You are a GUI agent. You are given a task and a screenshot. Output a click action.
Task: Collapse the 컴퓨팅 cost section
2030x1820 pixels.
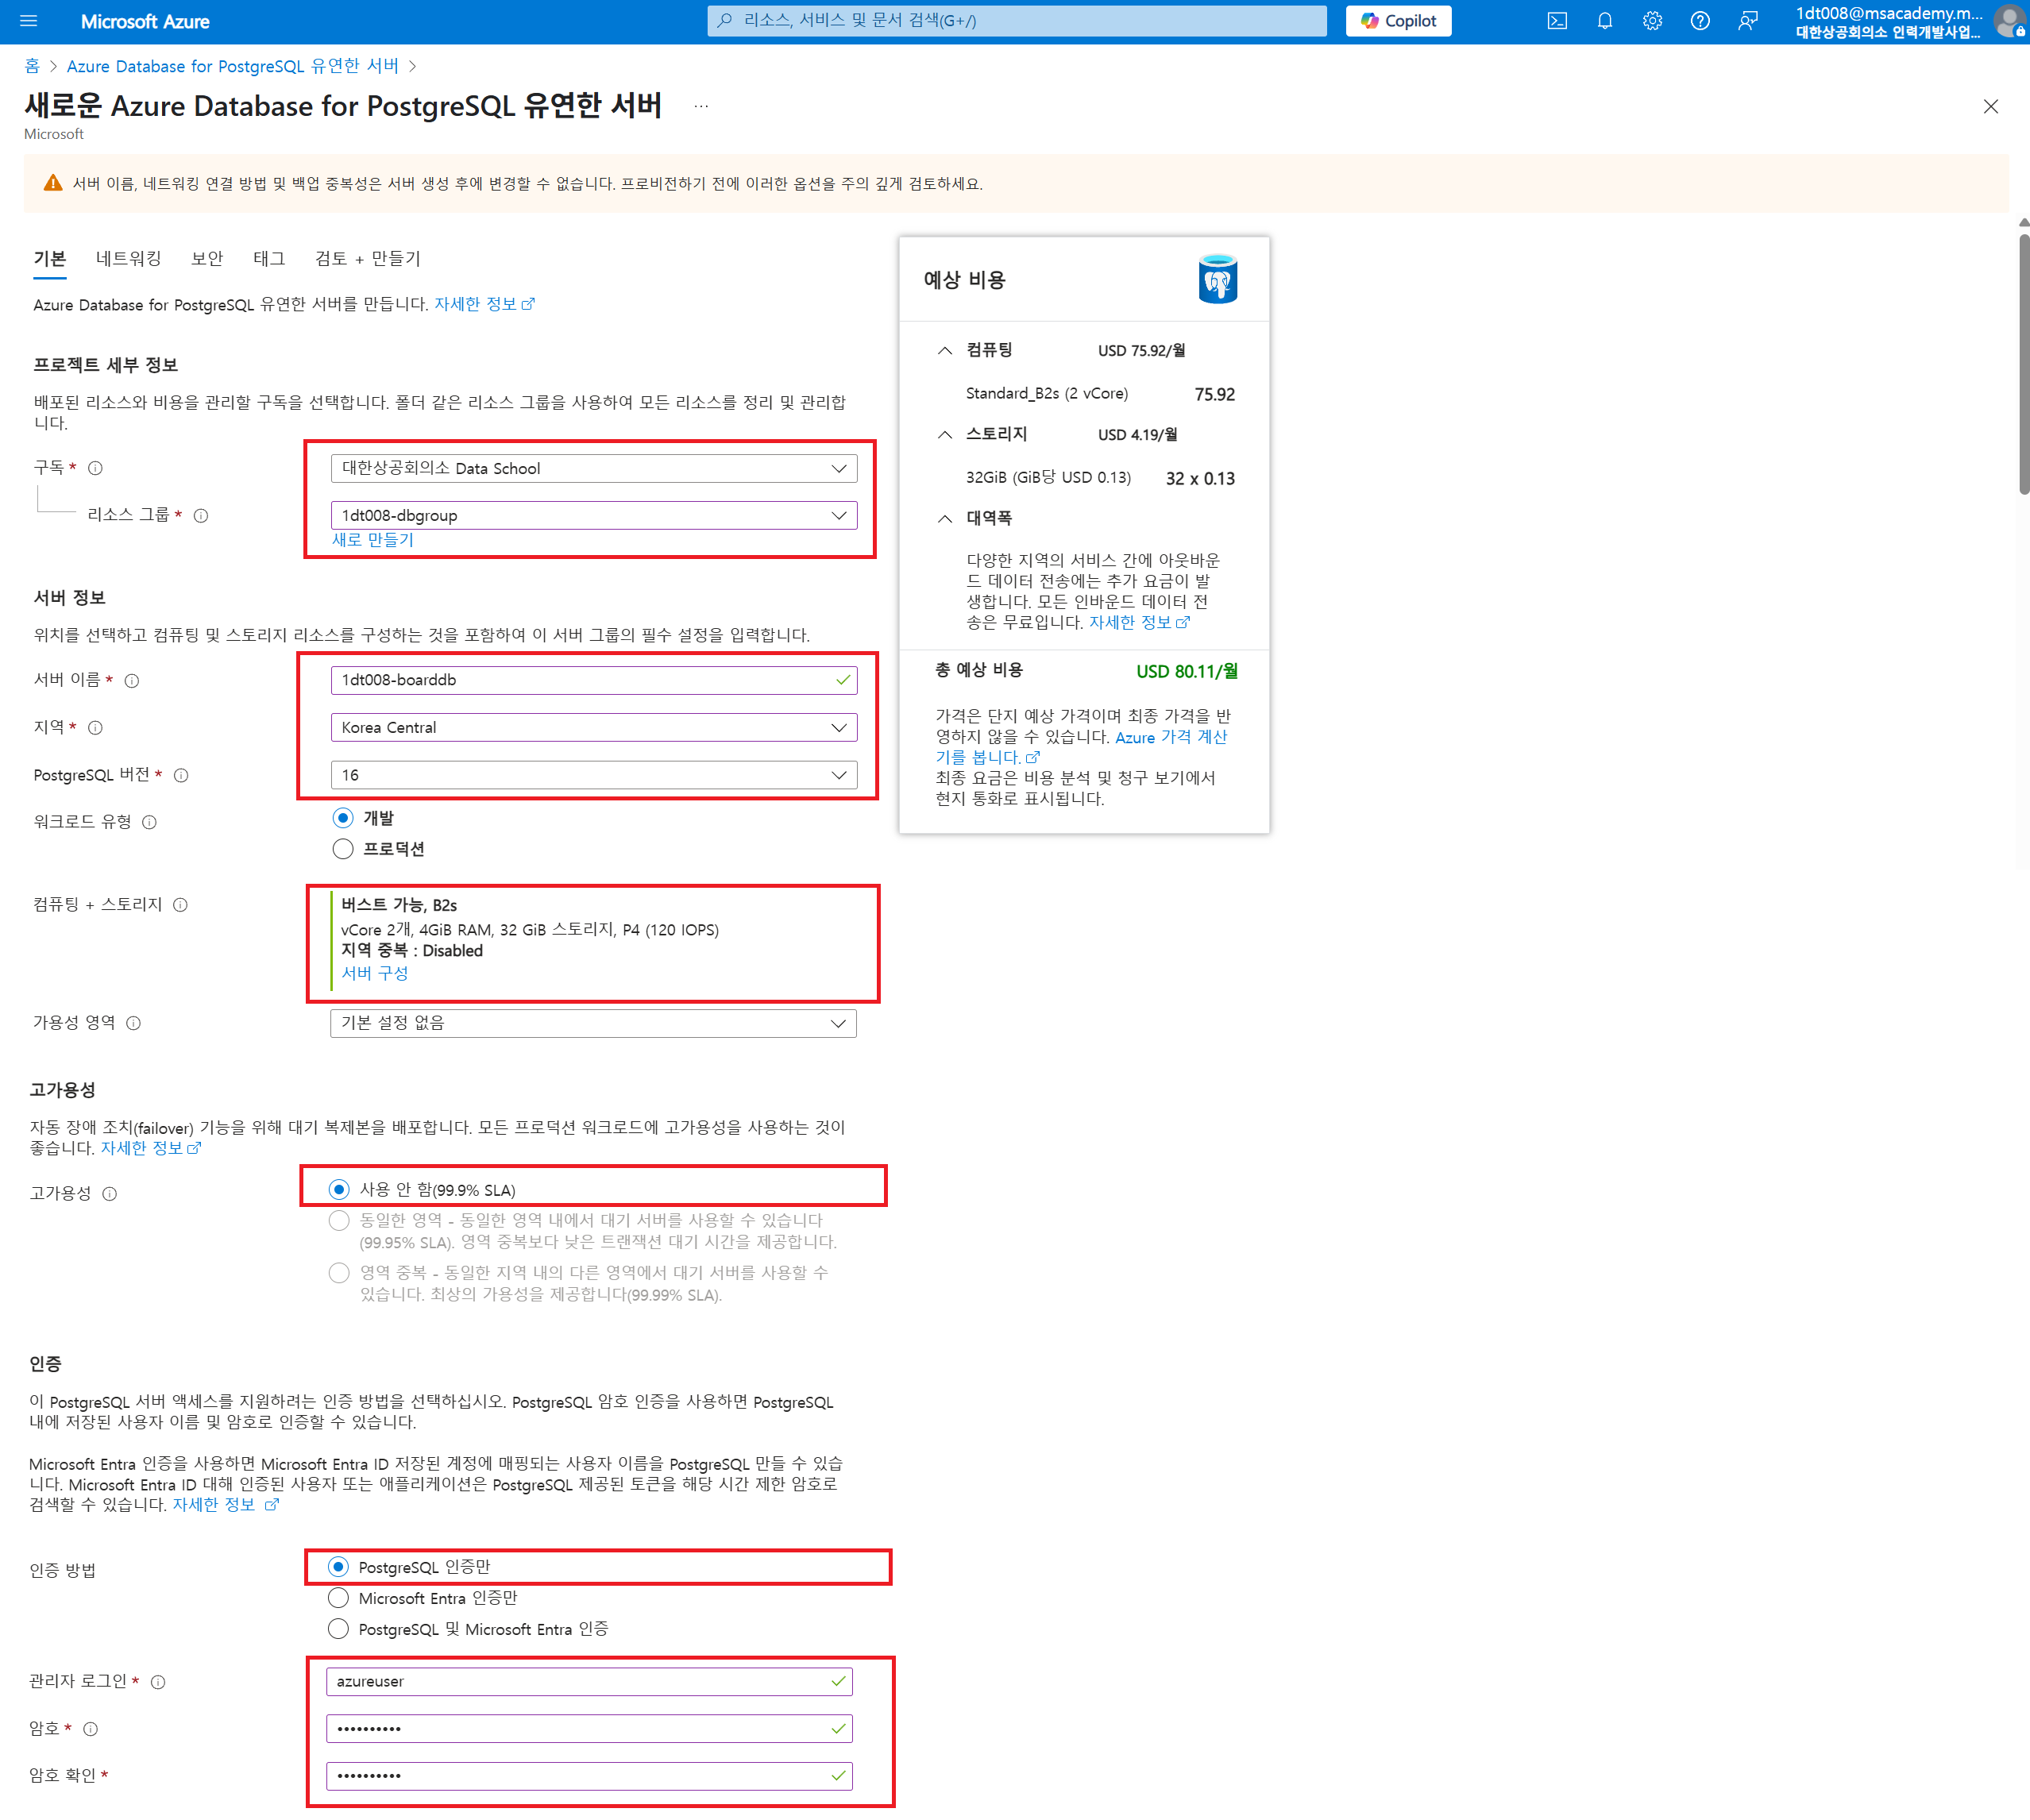(x=945, y=350)
